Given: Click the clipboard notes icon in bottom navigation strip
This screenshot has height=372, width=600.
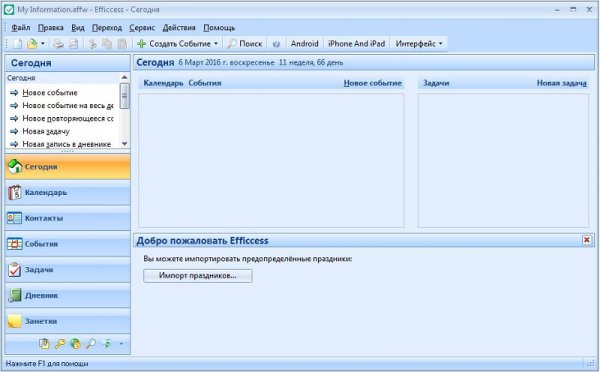Looking at the screenshot, I should click(44, 344).
